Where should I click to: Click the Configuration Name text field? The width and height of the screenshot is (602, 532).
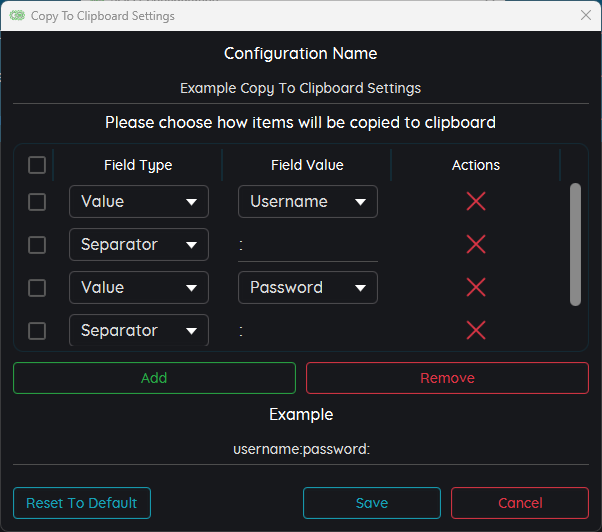pos(301,88)
